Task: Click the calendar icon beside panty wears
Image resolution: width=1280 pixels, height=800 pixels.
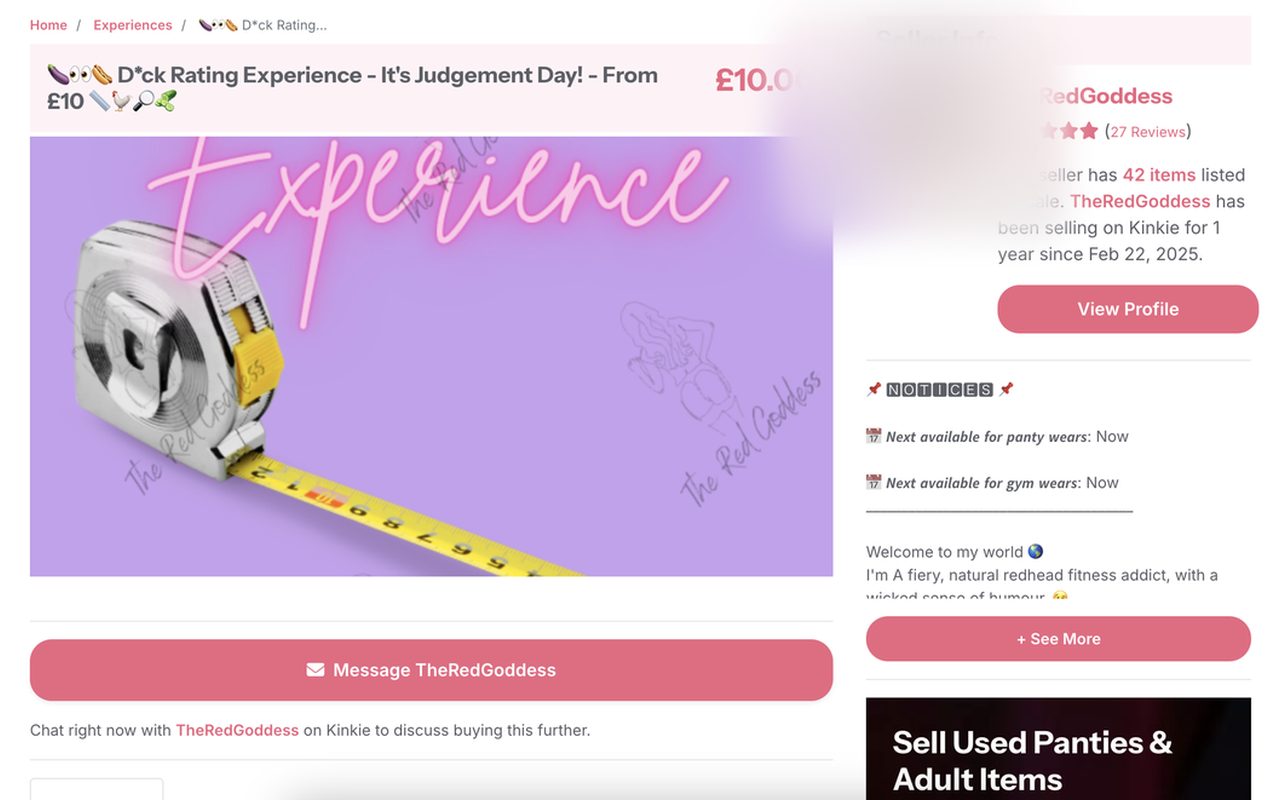Action: coord(874,436)
